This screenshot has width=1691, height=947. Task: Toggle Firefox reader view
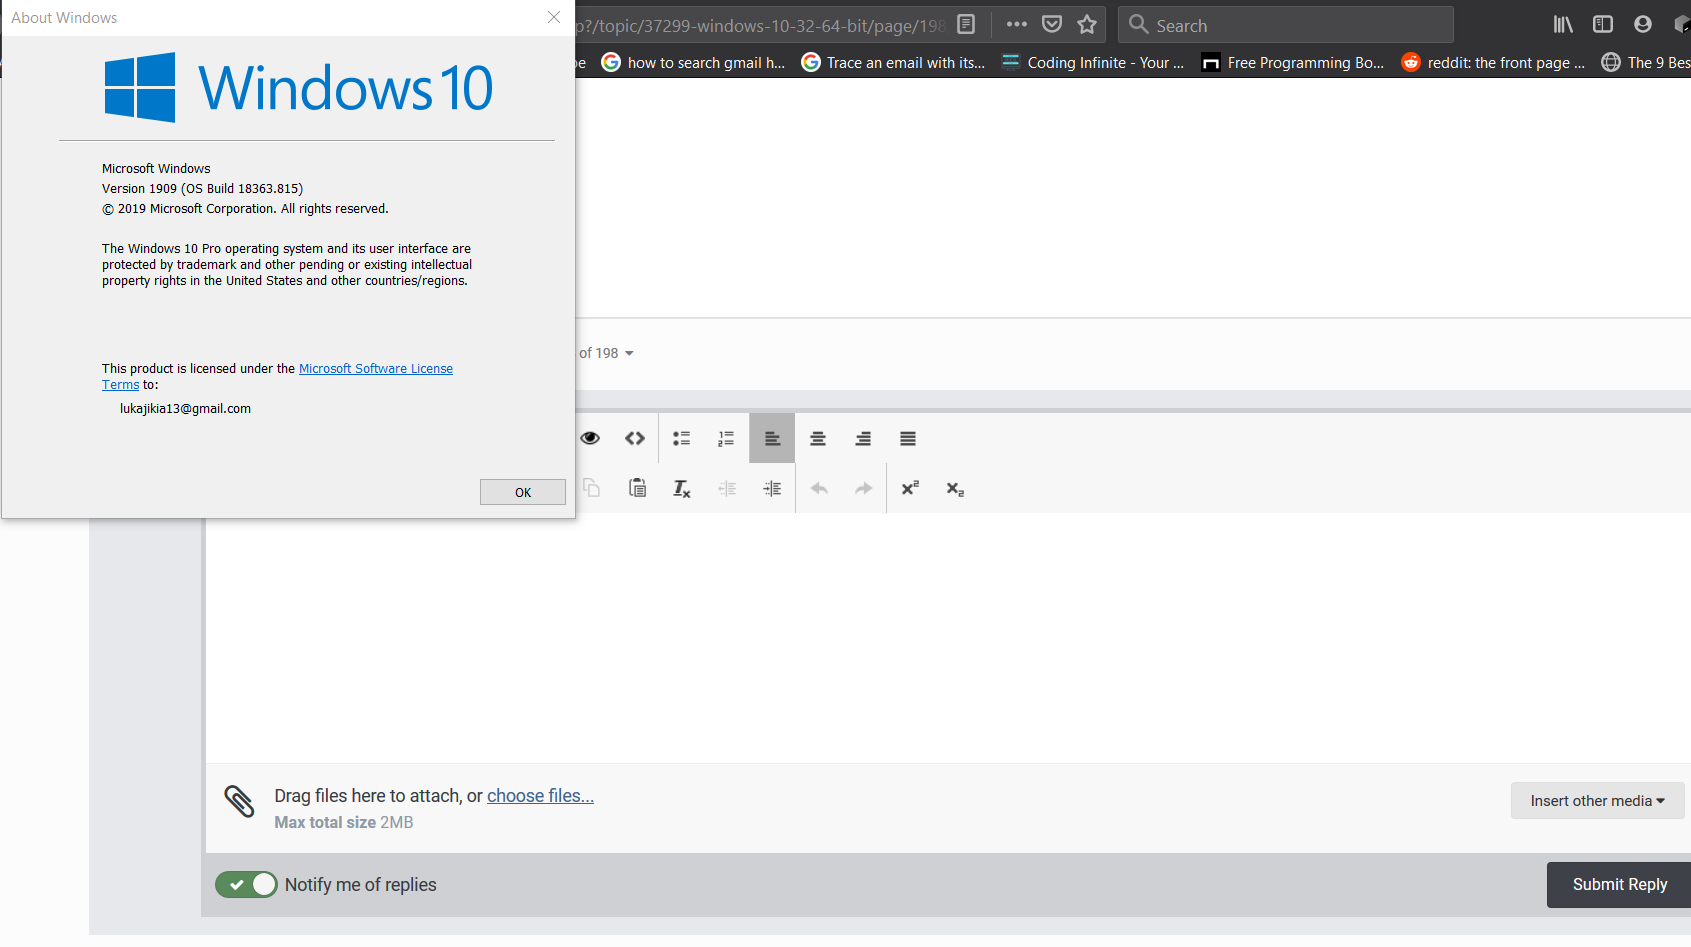click(966, 25)
